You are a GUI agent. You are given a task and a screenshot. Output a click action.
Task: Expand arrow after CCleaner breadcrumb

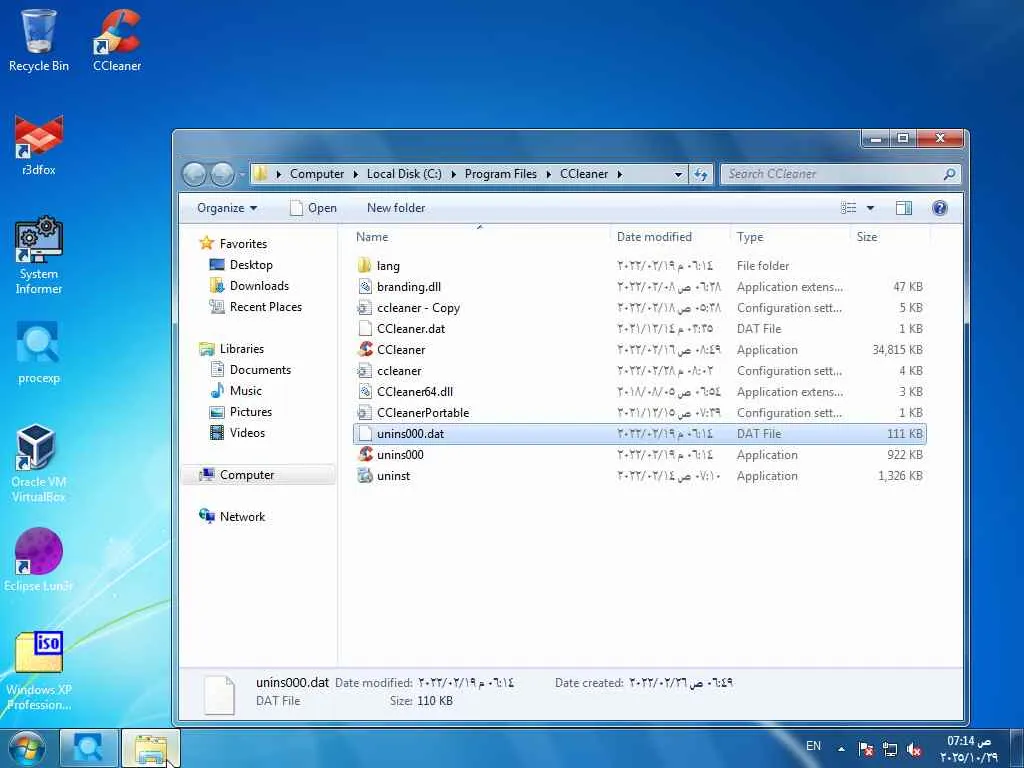click(619, 174)
